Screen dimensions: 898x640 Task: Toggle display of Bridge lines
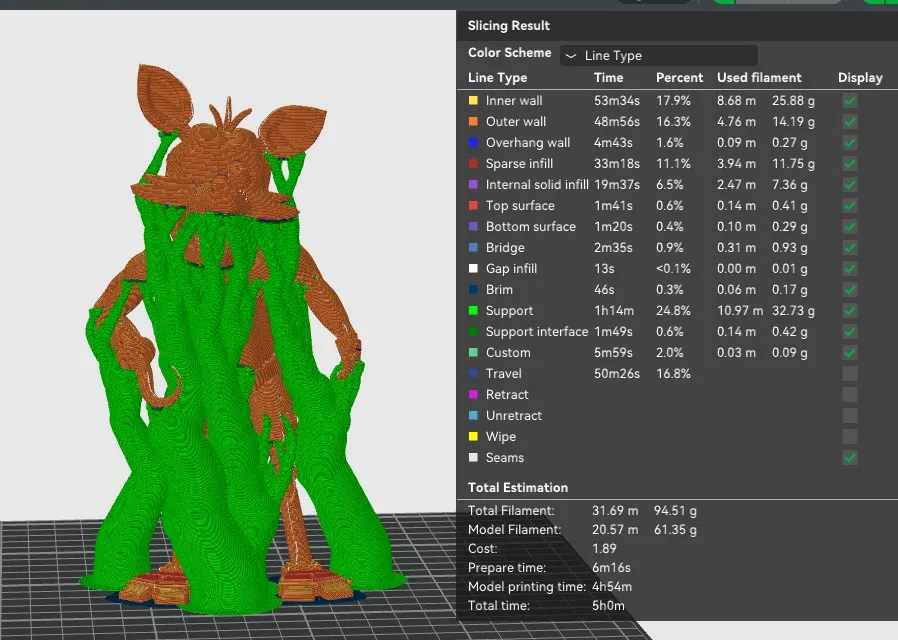850,248
